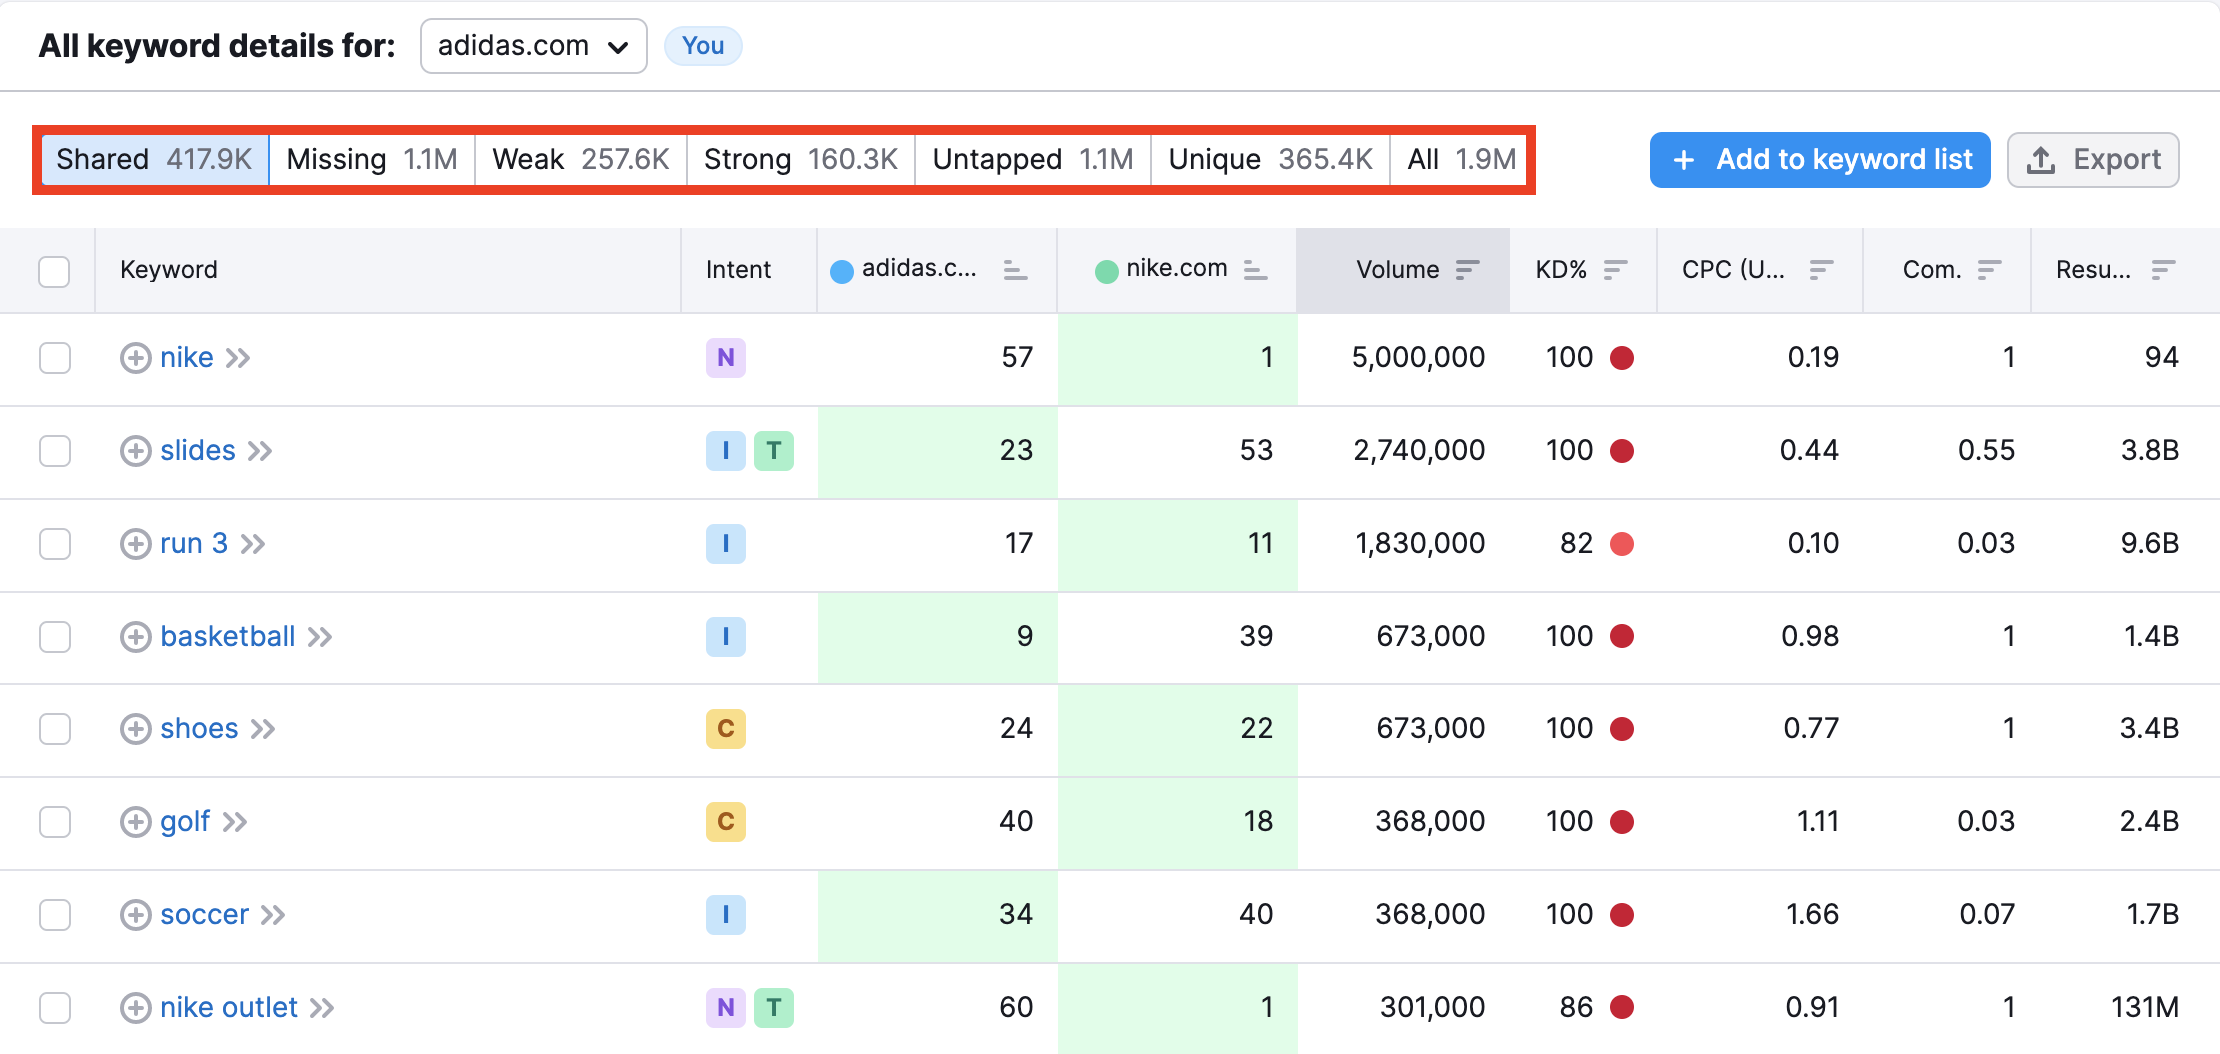Click the Add to keyword list button
Image resolution: width=2220 pixels, height=1054 pixels.
1819,159
